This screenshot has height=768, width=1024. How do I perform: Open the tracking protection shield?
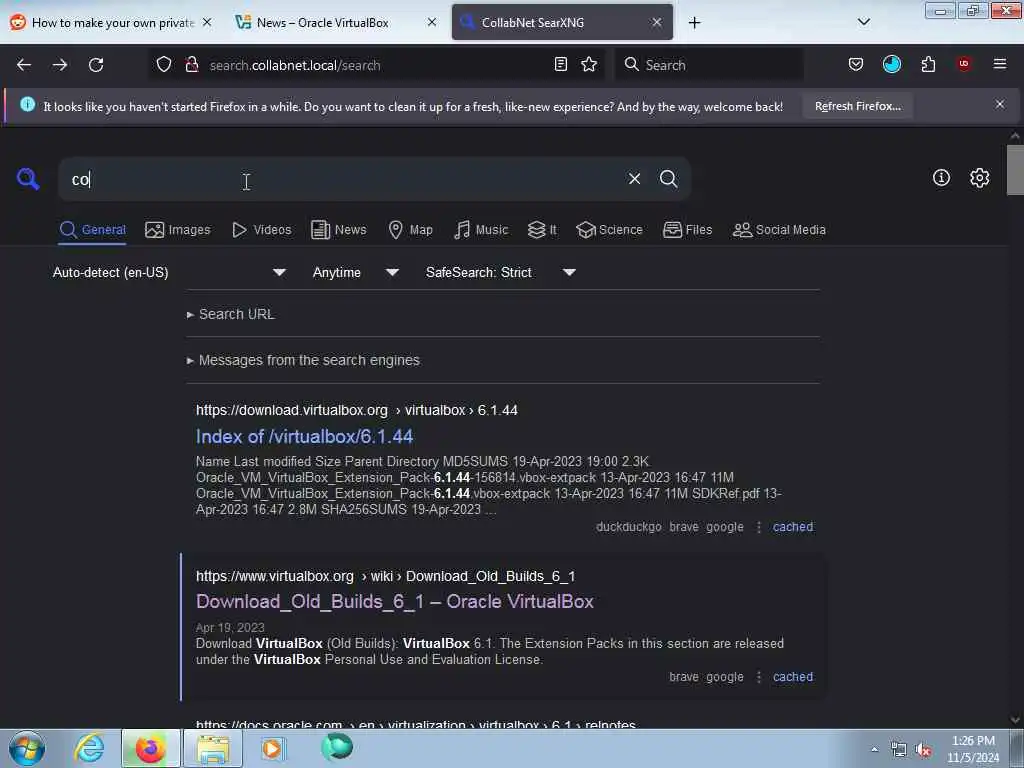pos(164,65)
